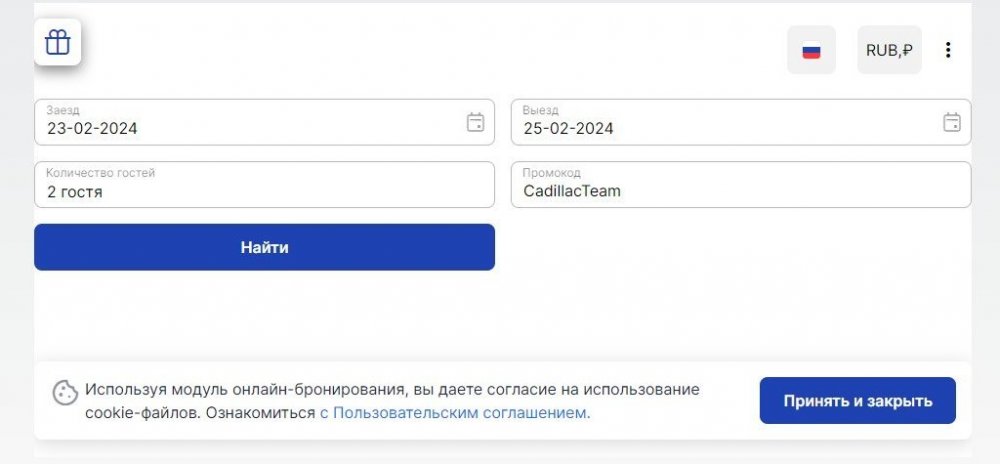Click the Заезд field label
The width and height of the screenshot is (1000, 464).
63,110
